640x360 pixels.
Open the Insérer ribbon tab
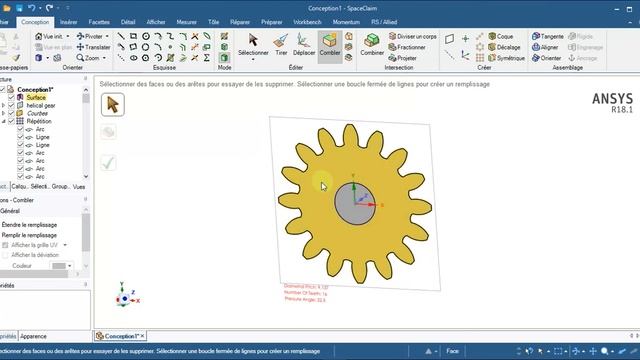click(69, 22)
